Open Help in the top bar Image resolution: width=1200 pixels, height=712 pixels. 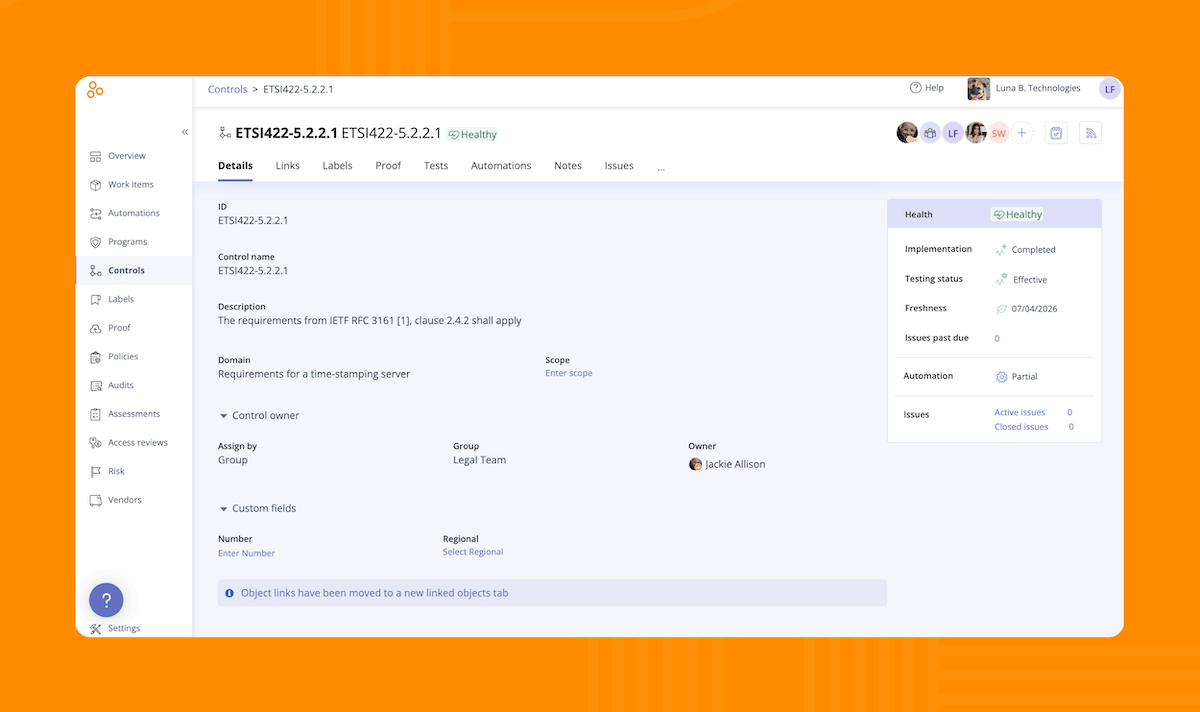[x=926, y=88]
